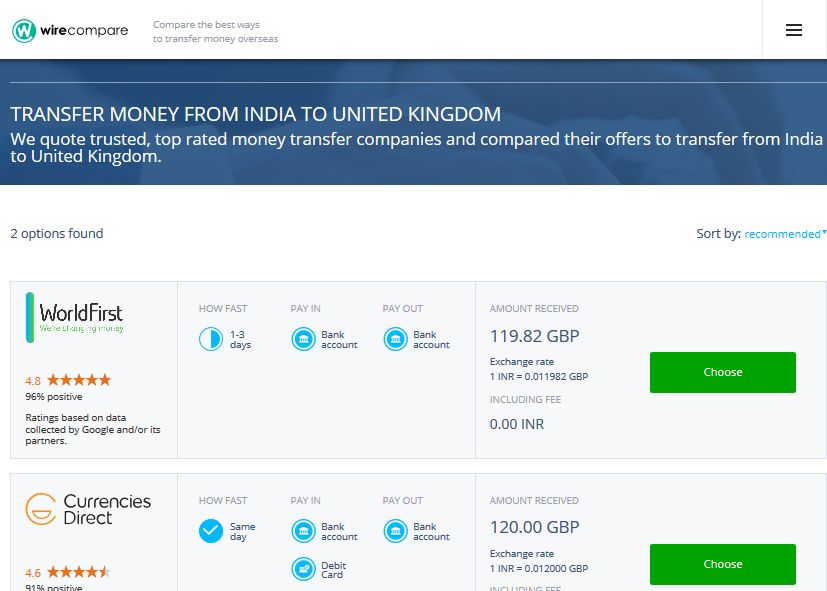Choose the Currencies Direct transfer offer
Viewport: 827px width, 591px height.
(722, 564)
